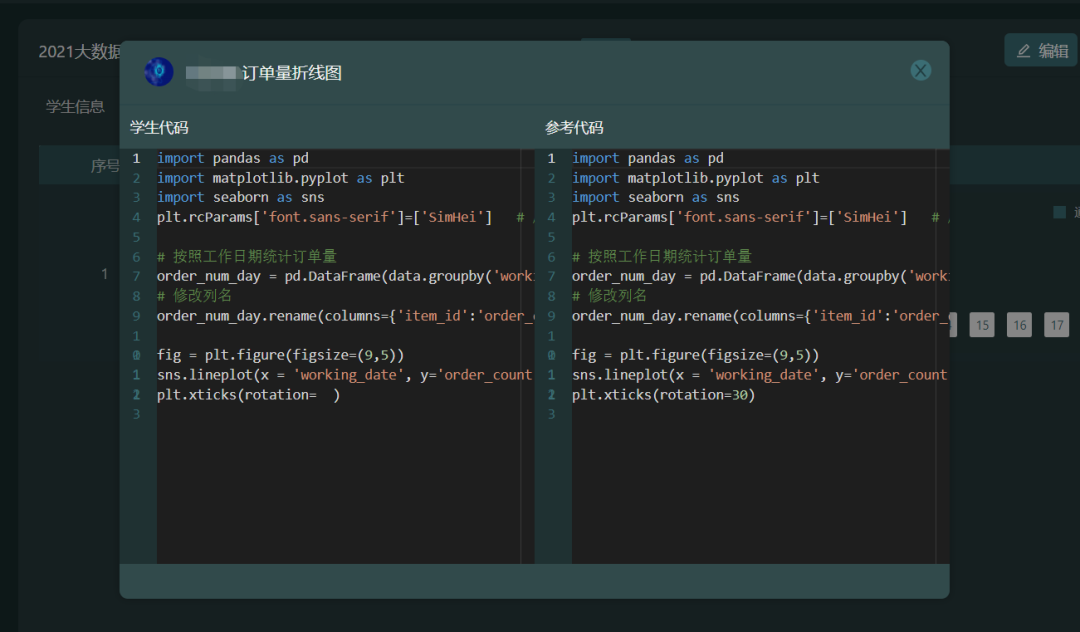Viewport: 1080px width, 632px height.
Task: Click student code order_num_day groupby line
Action: pyautogui.click(x=345, y=276)
